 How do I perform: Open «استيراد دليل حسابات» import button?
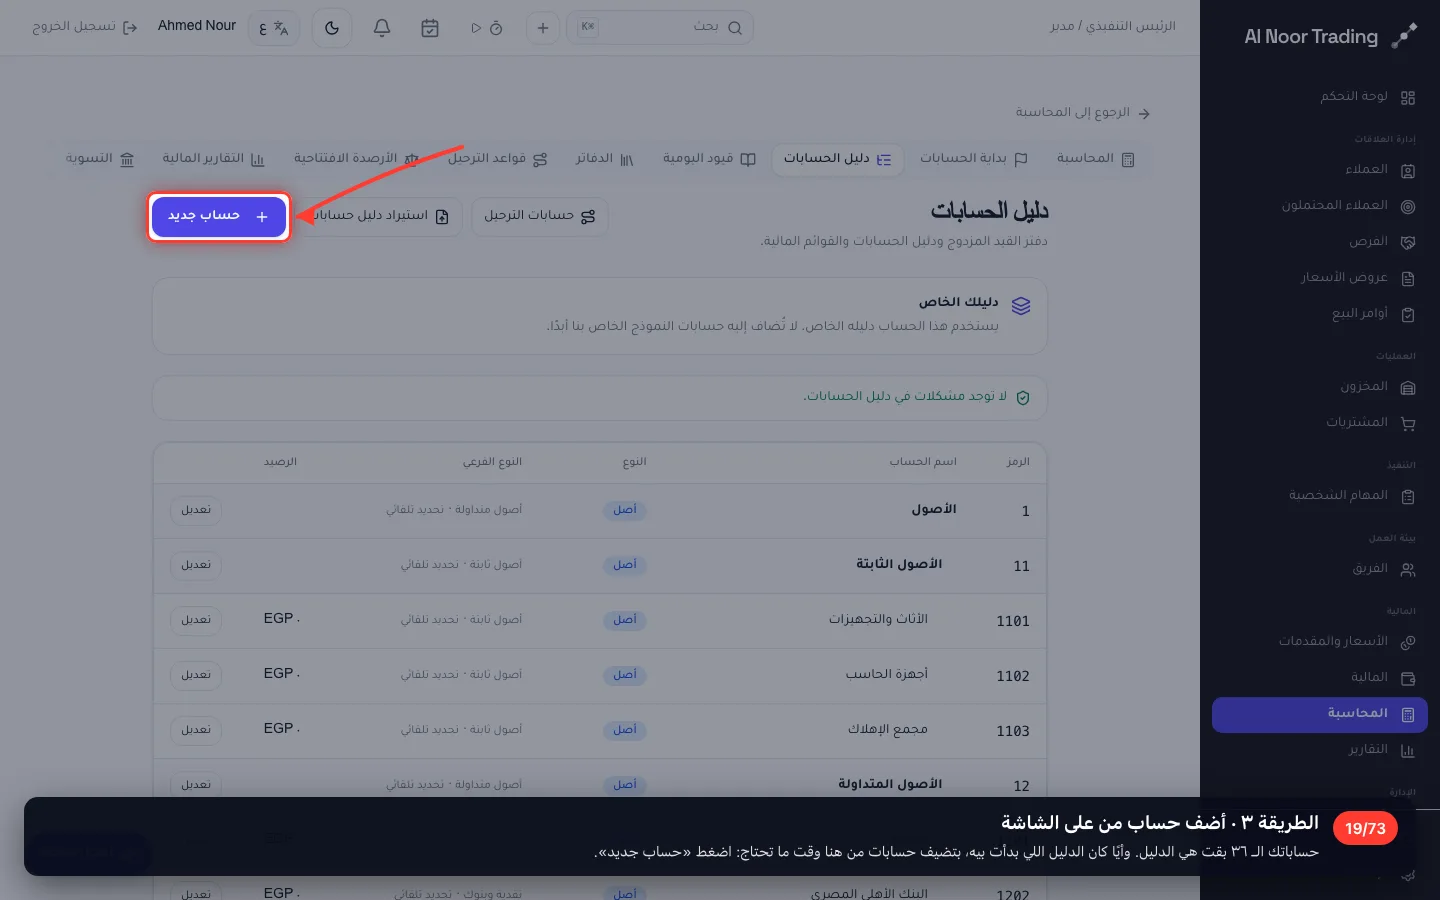tap(379, 216)
